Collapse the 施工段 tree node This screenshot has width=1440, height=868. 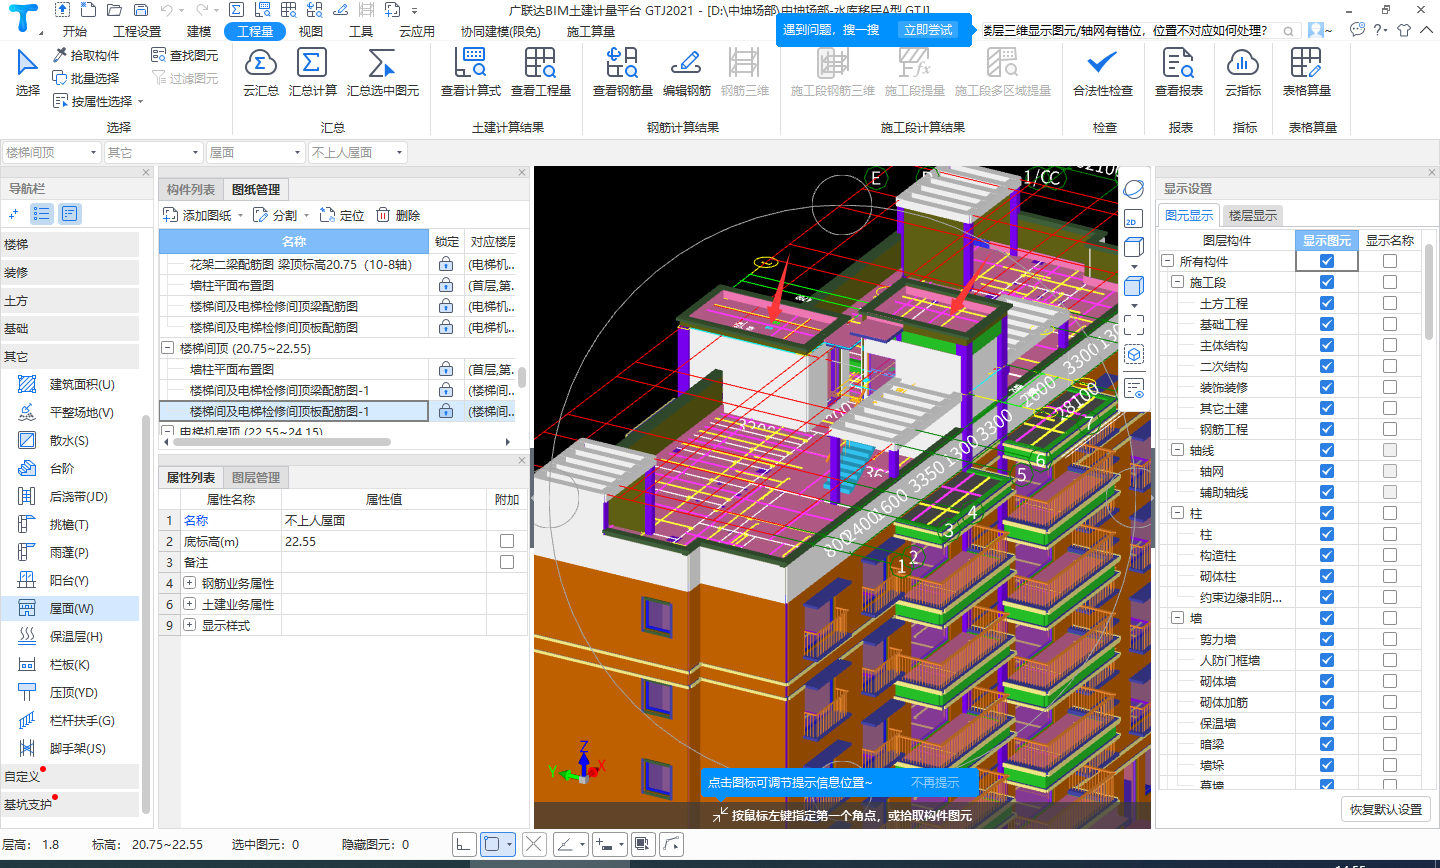1177,282
